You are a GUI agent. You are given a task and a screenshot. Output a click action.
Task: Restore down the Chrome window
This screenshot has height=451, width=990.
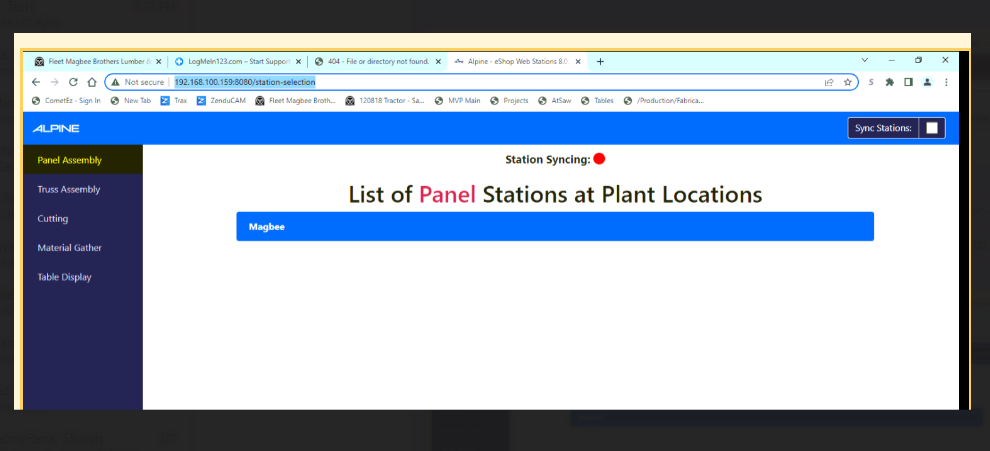[x=919, y=60]
